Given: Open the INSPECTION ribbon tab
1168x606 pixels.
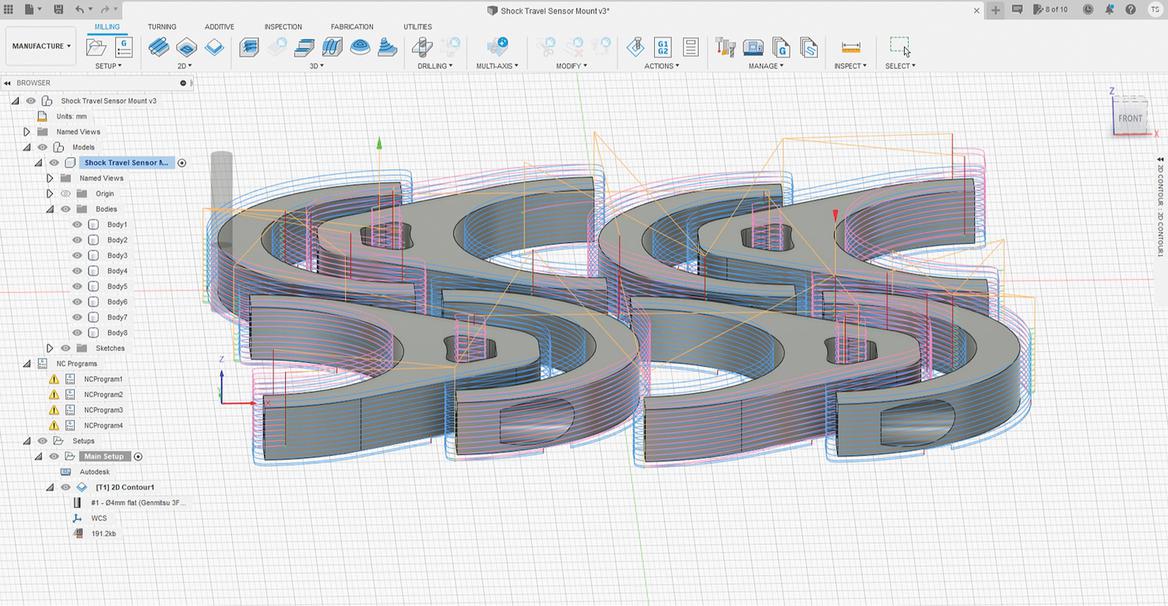Looking at the screenshot, I should pyautogui.click(x=283, y=27).
